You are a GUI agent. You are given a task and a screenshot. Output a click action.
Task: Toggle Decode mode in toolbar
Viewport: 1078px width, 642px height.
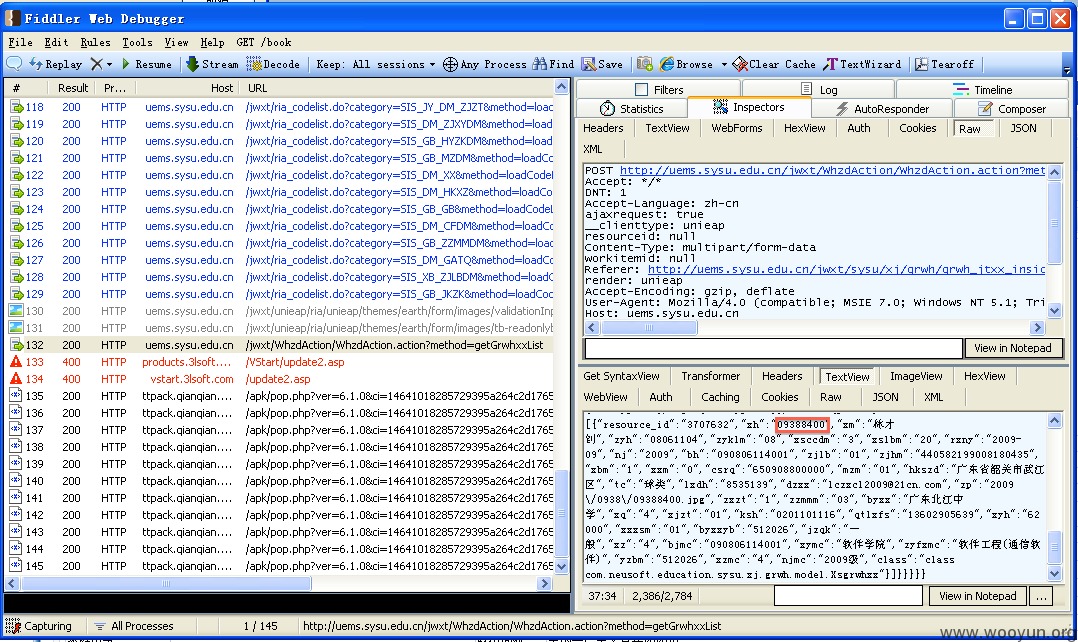point(273,64)
